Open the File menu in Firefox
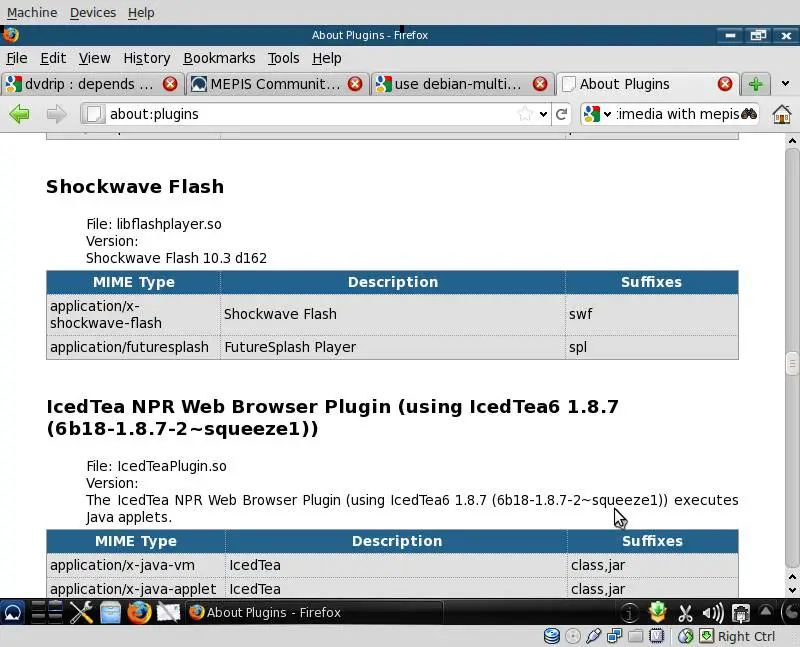This screenshot has width=800, height=647. (17, 58)
